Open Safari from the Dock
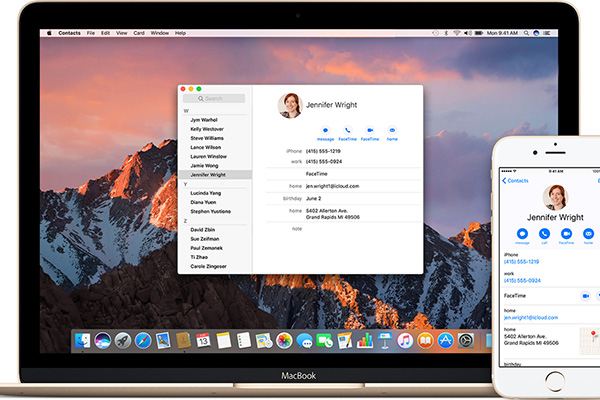The image size is (600, 400). 143,341
